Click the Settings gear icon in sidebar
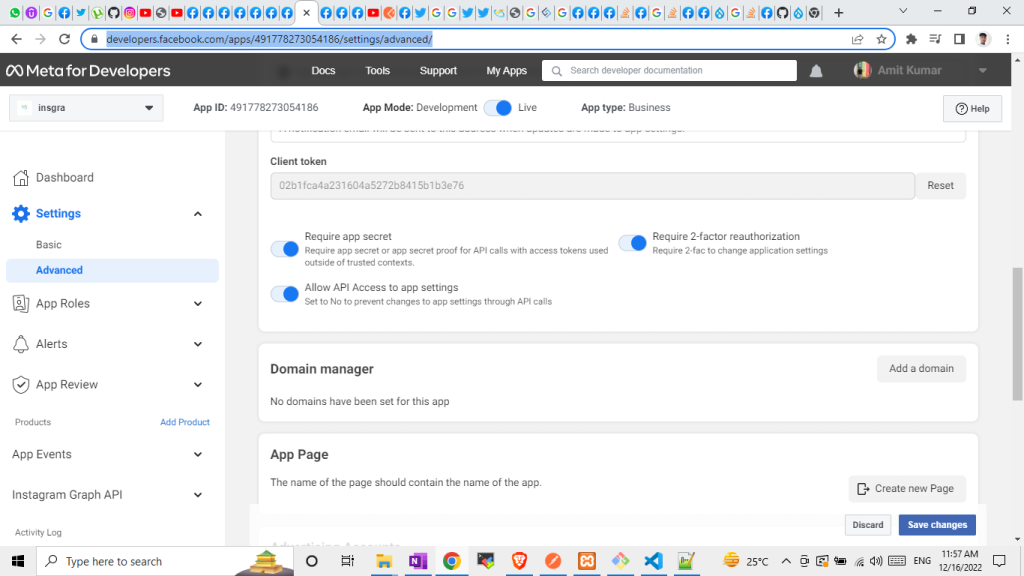1024x576 pixels. click(x=20, y=214)
